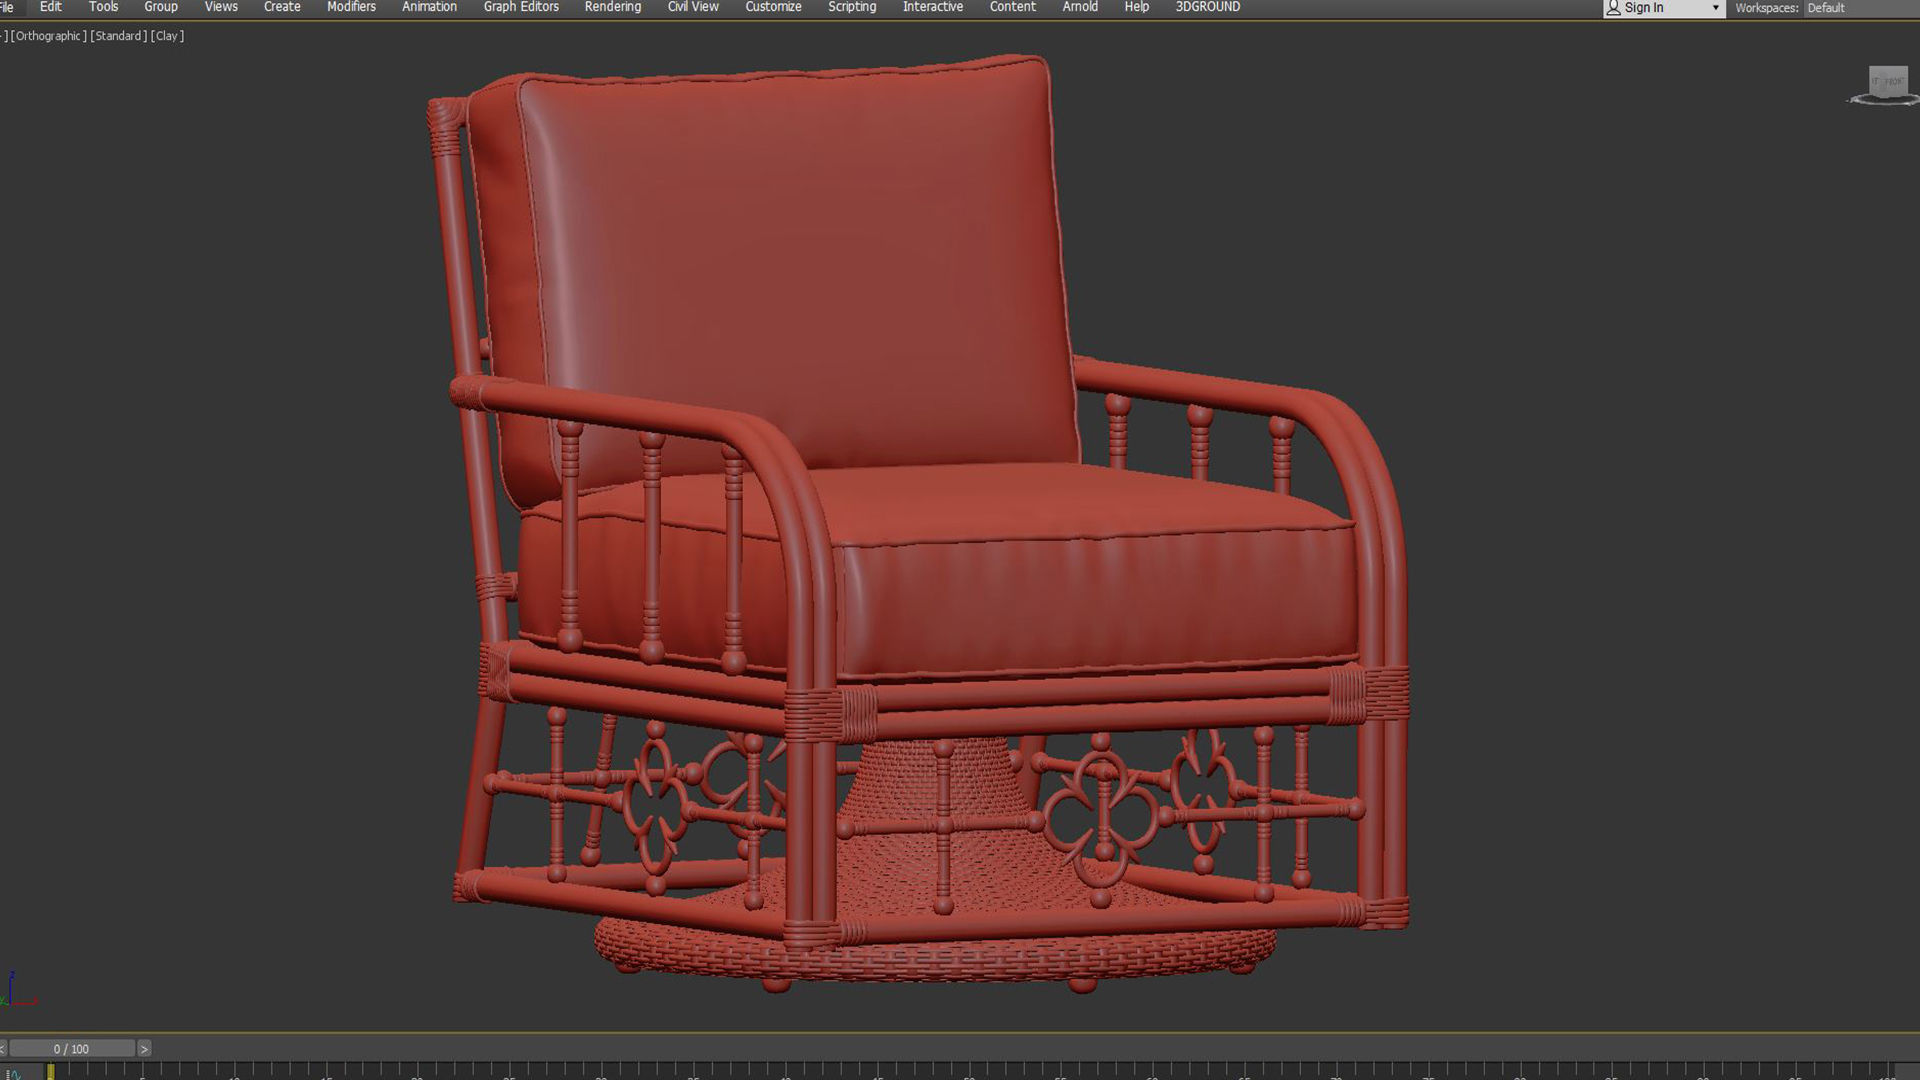
Task: Expand the Sign In dropdown arrow
Action: coord(1715,8)
